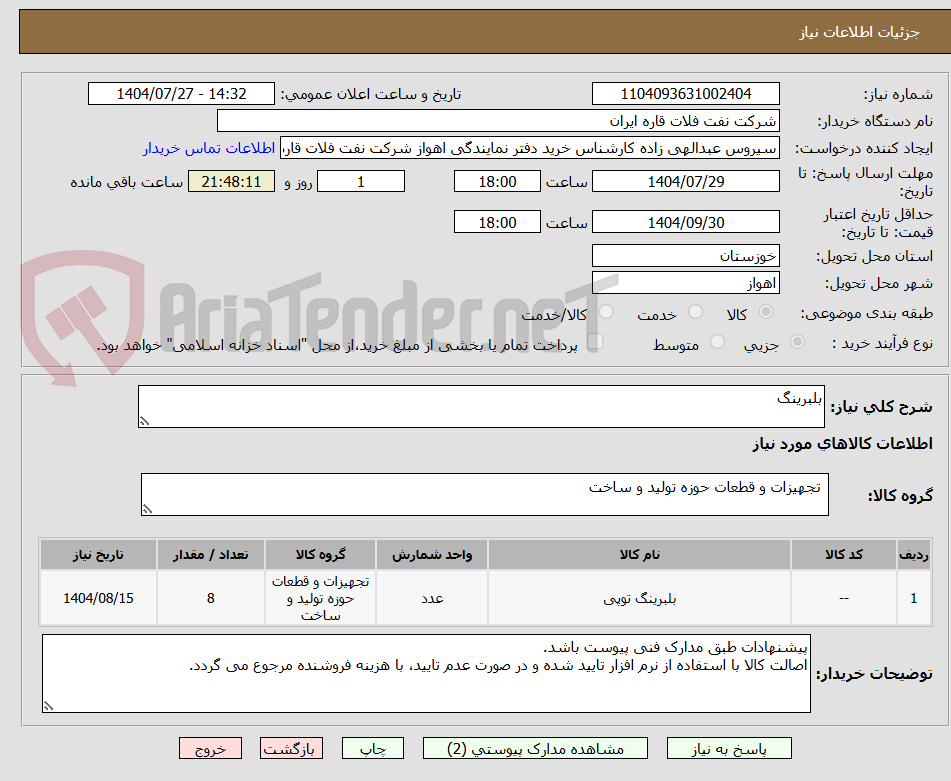
Task: Click the چاپ print button
Action: [372, 748]
